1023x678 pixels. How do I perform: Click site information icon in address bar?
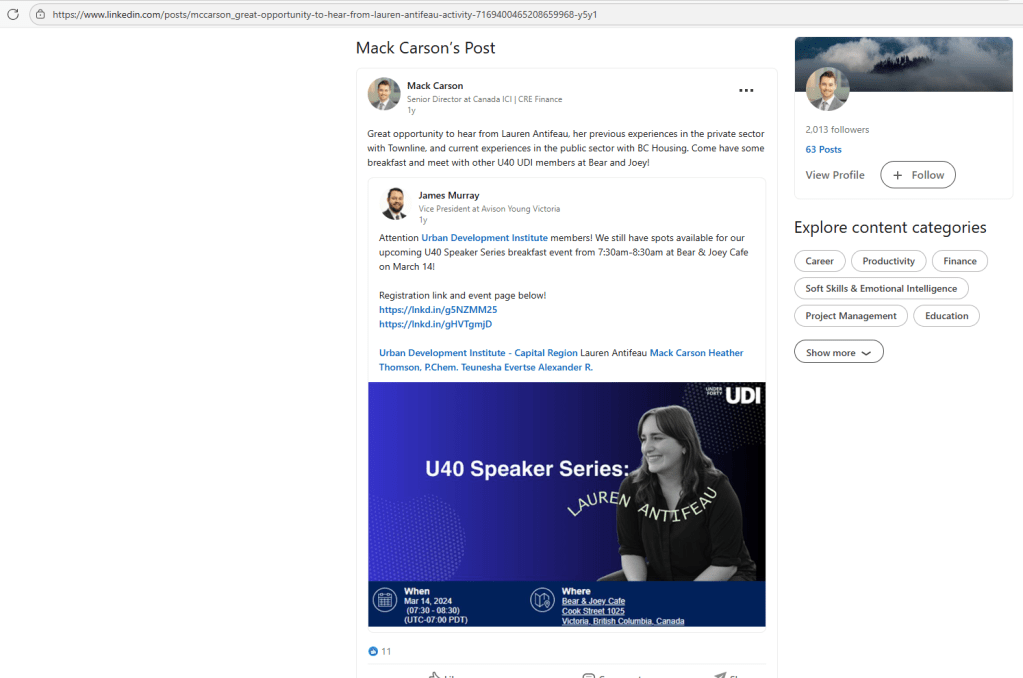coord(39,14)
